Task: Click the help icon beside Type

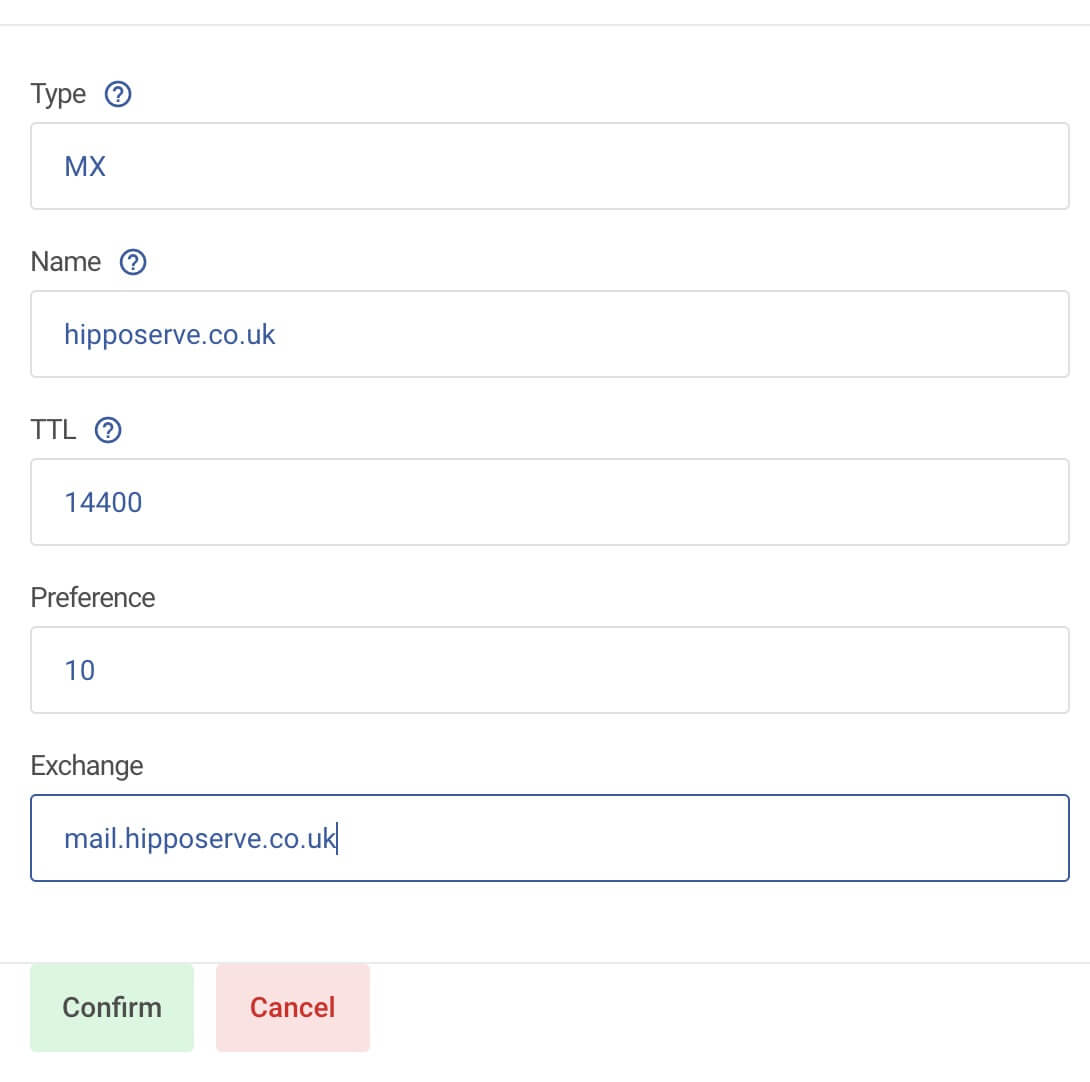Action: (x=118, y=95)
